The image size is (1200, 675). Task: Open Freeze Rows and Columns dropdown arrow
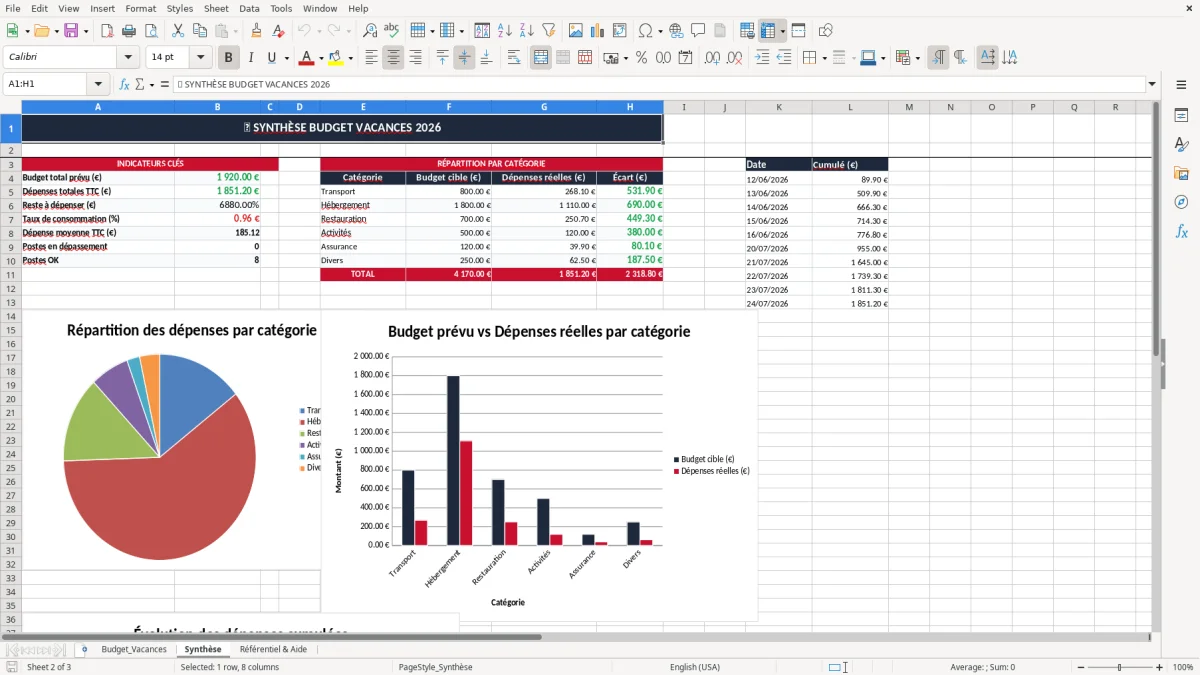click(x=782, y=31)
